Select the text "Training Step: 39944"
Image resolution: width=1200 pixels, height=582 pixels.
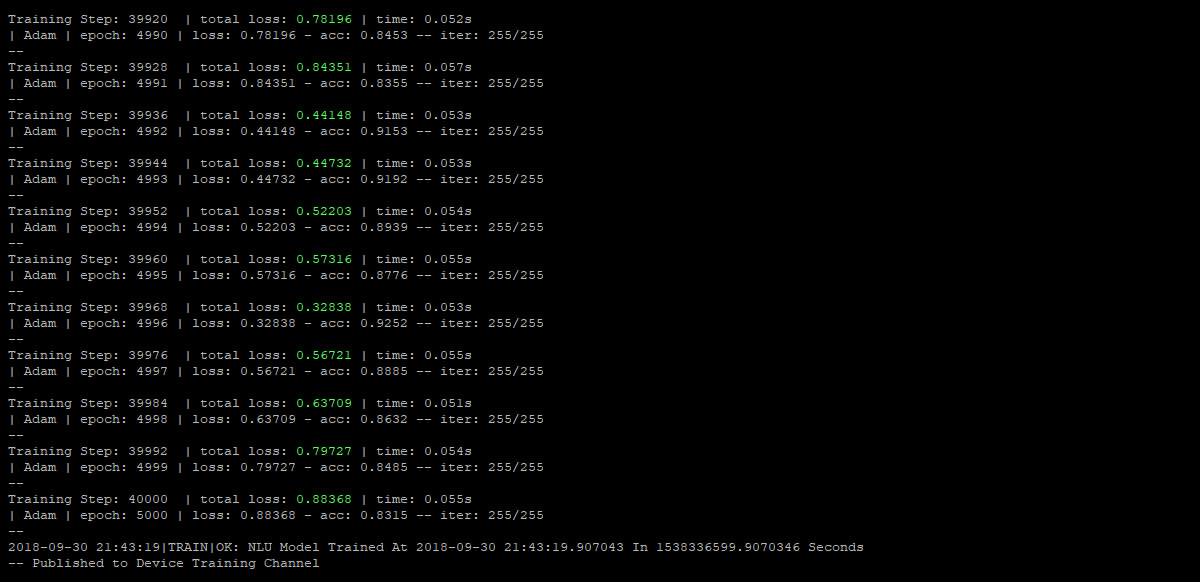(x=88, y=163)
